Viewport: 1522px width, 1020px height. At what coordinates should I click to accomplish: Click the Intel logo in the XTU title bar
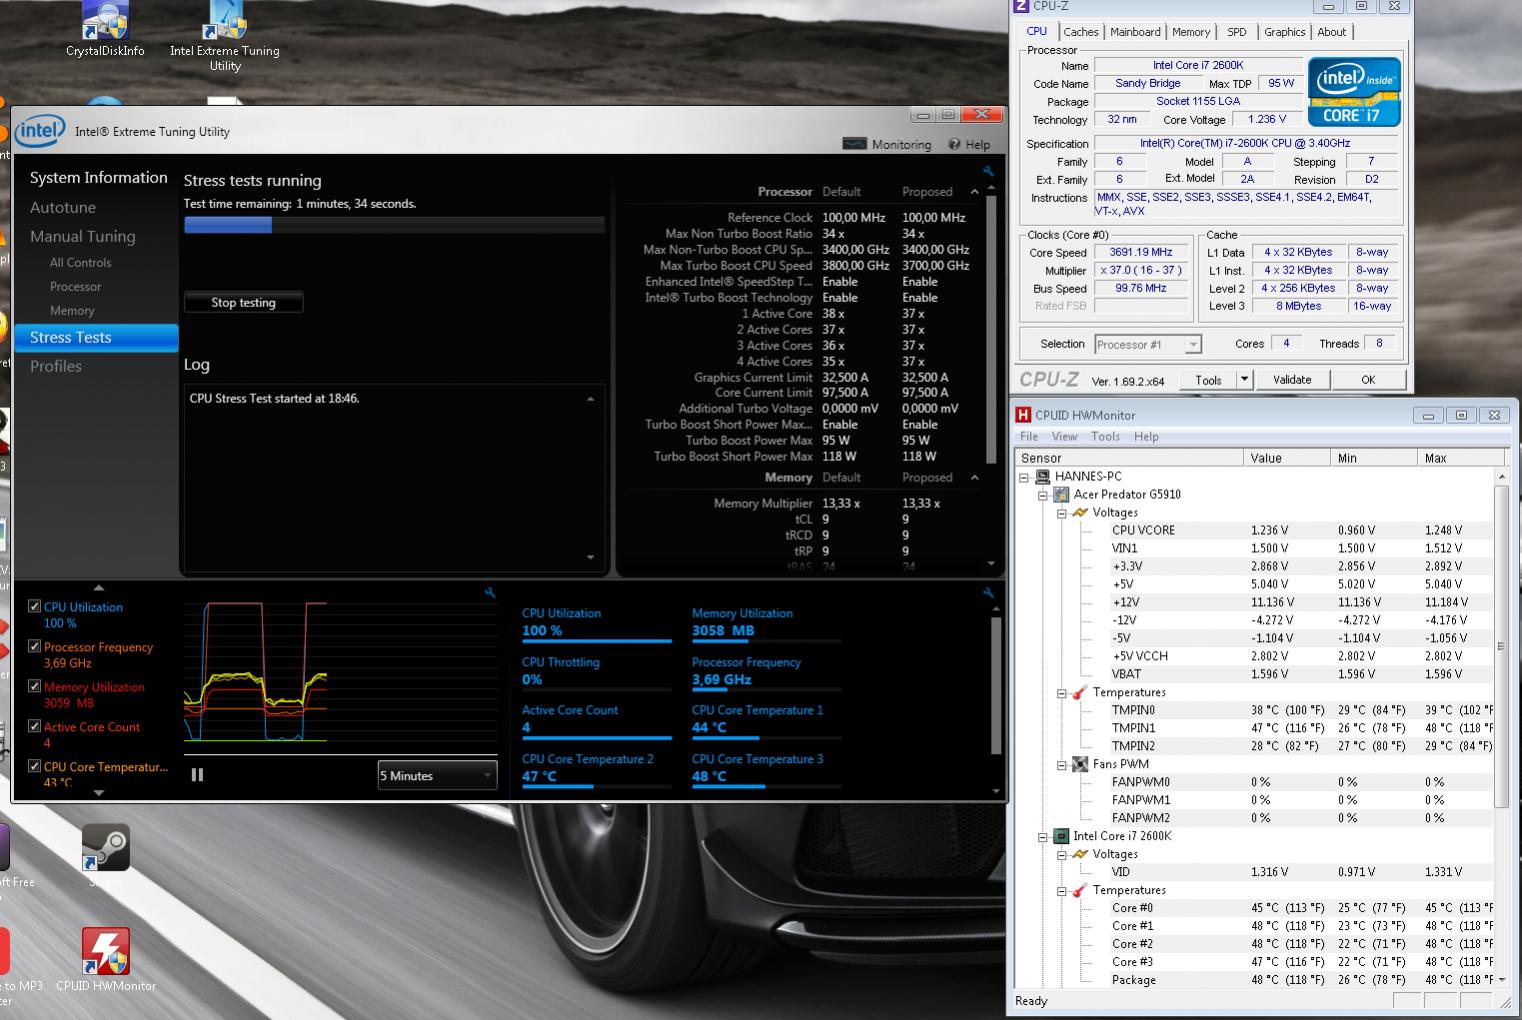[40, 131]
